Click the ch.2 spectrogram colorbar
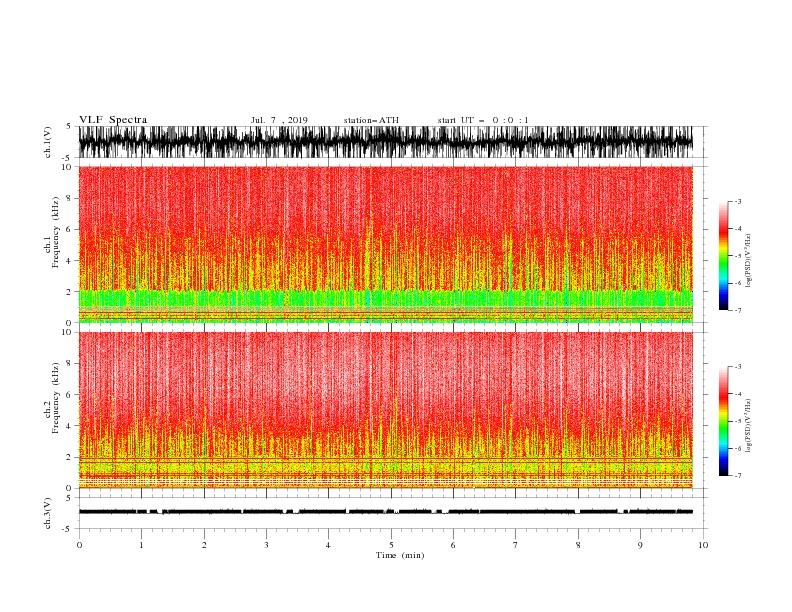This screenshot has height=612, width=792. [723, 421]
